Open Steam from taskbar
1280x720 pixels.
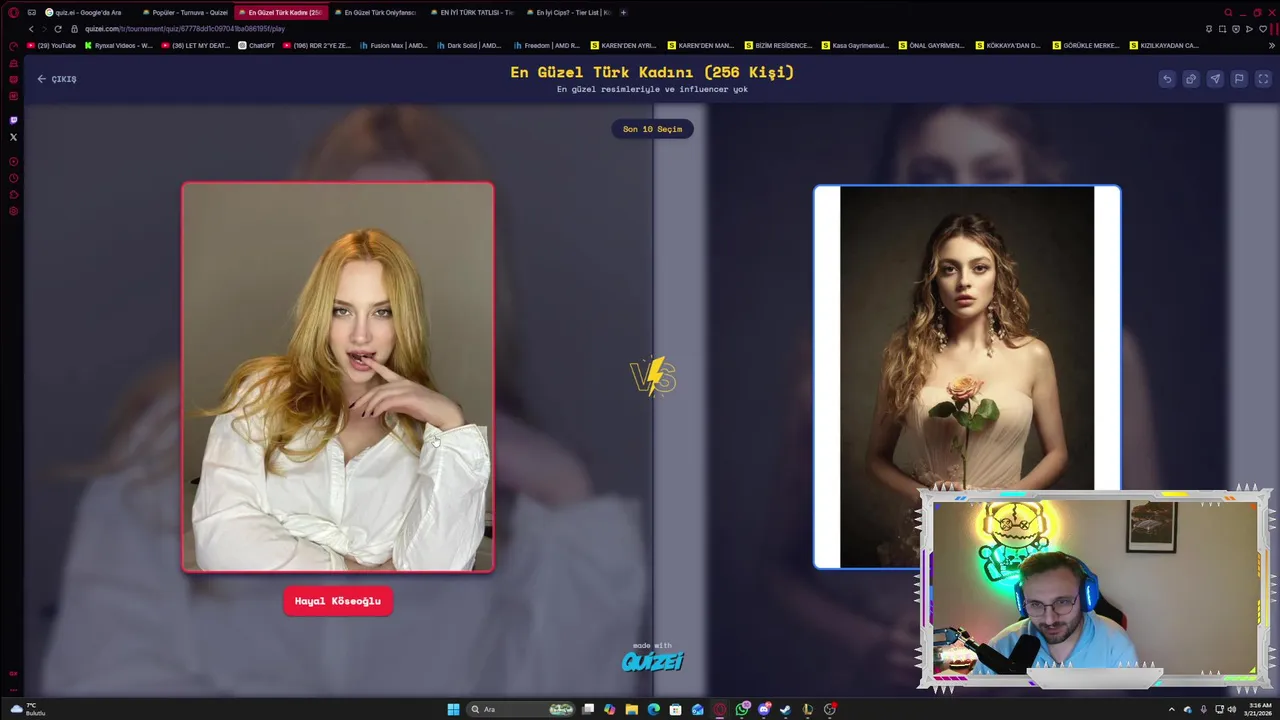pos(785,709)
